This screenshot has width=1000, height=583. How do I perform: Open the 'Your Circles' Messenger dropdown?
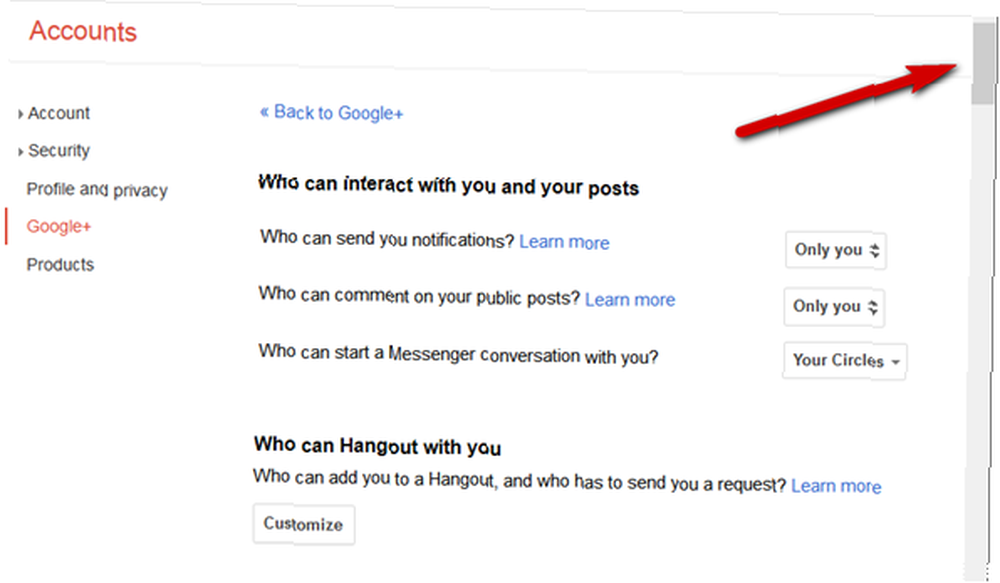pyautogui.click(x=845, y=361)
